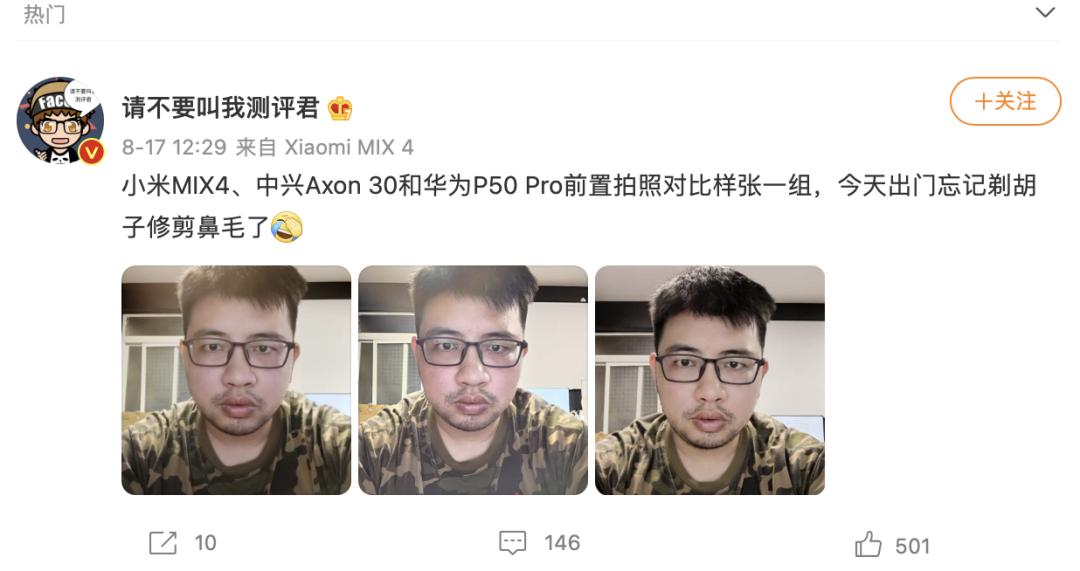The image size is (1080, 571).
Task: Click the laughing-crying emoji in the post
Action: click(x=287, y=227)
